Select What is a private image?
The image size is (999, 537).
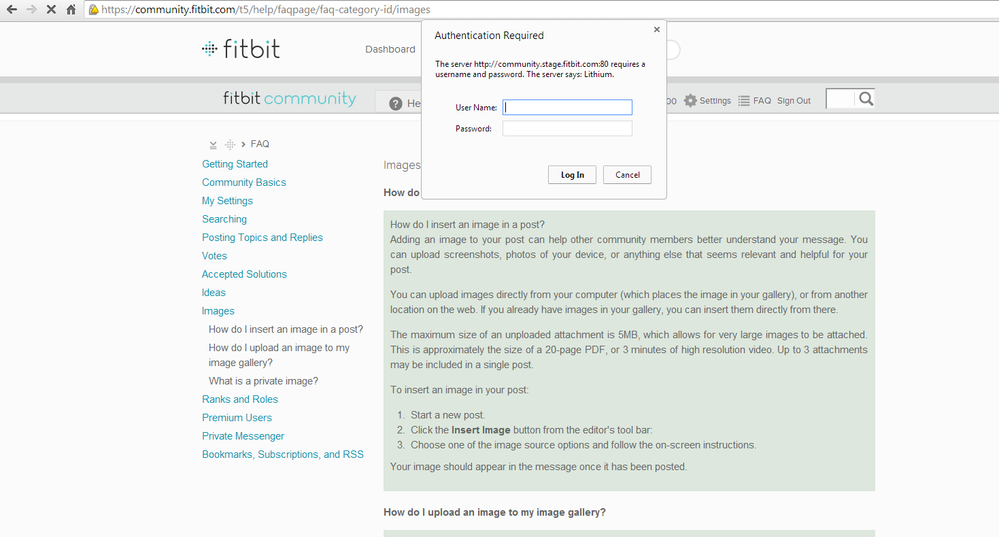coord(263,381)
